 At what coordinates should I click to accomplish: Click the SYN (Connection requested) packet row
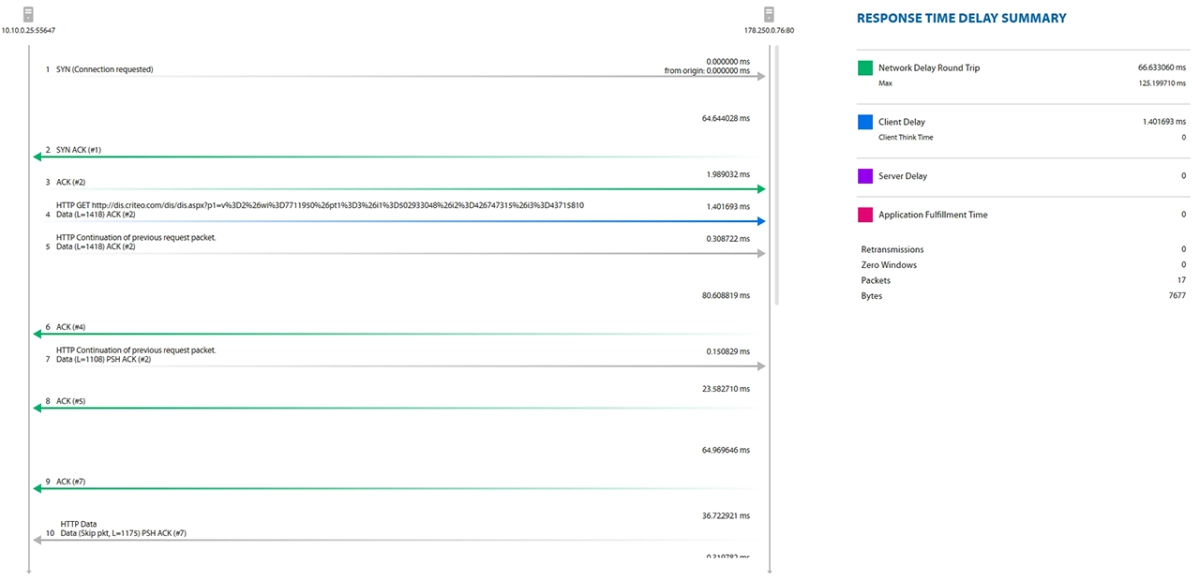click(400, 72)
